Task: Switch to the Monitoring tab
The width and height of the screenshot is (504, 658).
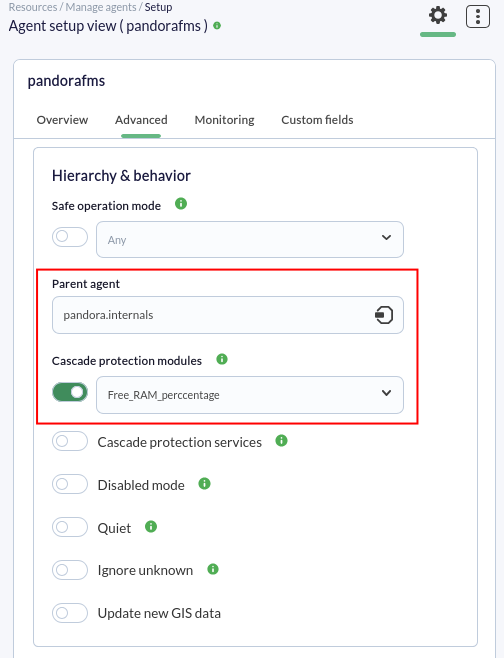Action: click(225, 120)
